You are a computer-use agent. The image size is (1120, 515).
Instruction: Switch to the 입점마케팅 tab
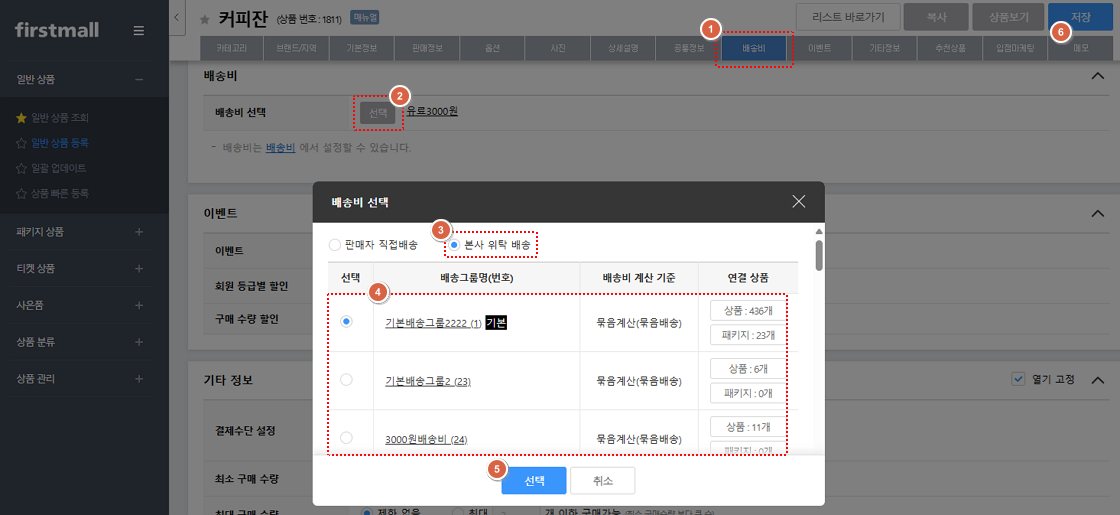[1015, 49]
